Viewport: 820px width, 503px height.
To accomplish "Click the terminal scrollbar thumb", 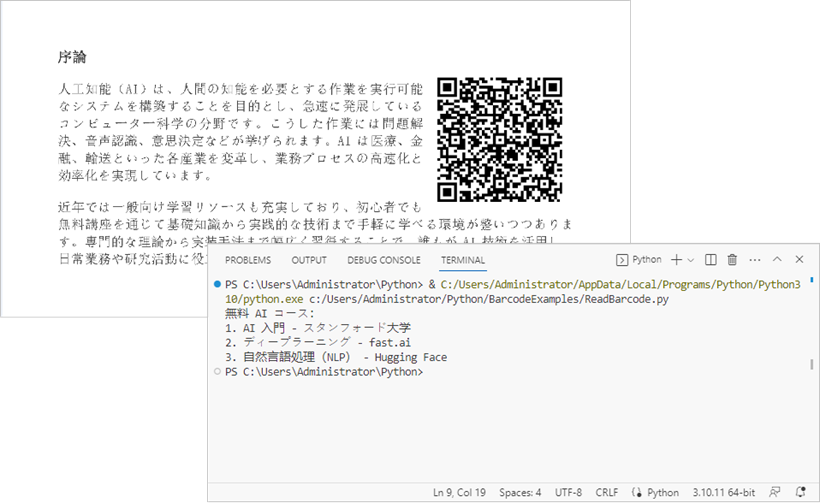I will [x=811, y=364].
